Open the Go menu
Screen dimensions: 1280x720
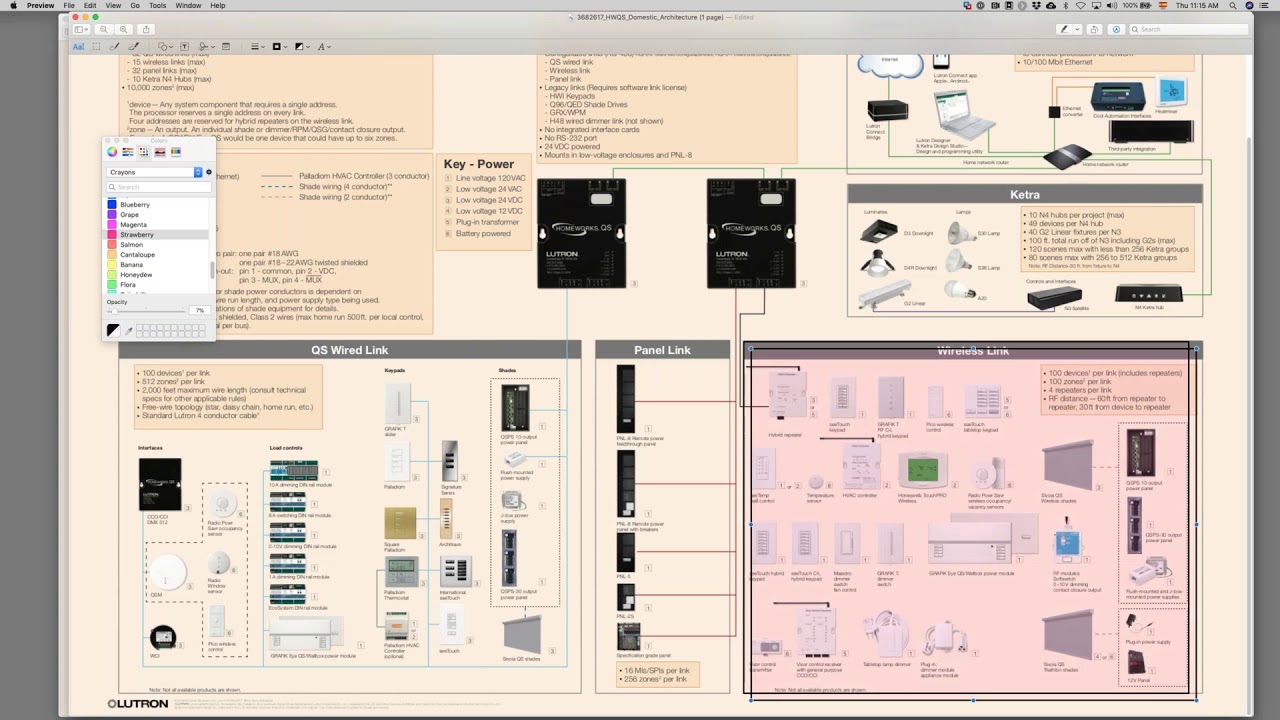coord(135,5)
